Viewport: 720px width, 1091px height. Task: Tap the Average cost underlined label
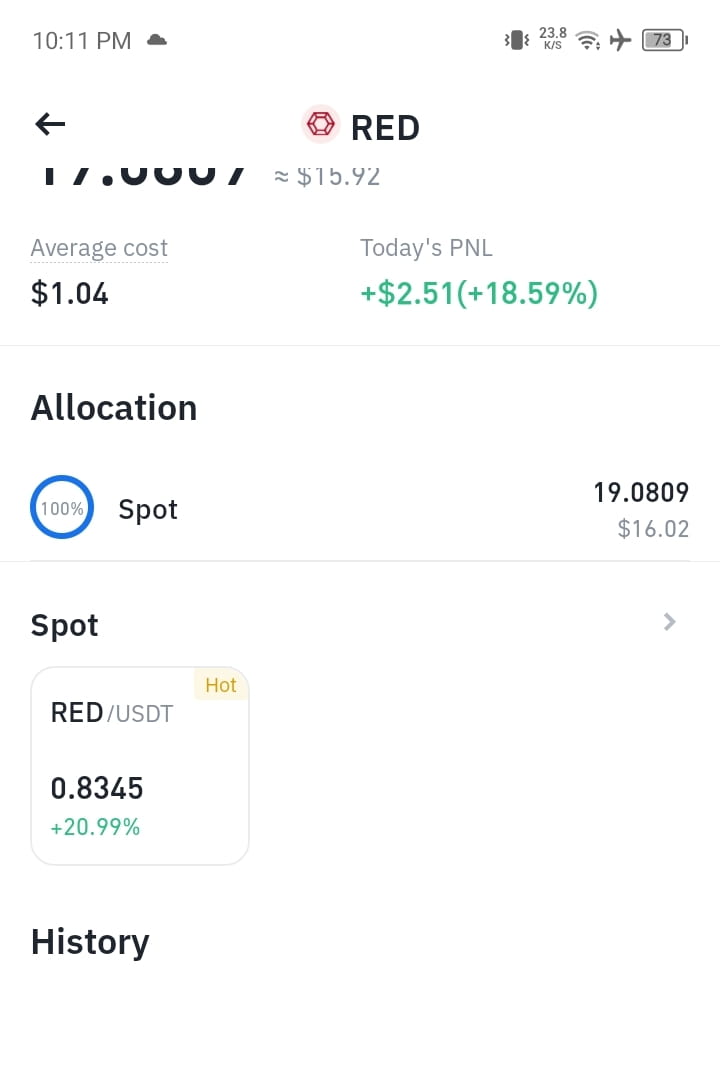tap(99, 248)
